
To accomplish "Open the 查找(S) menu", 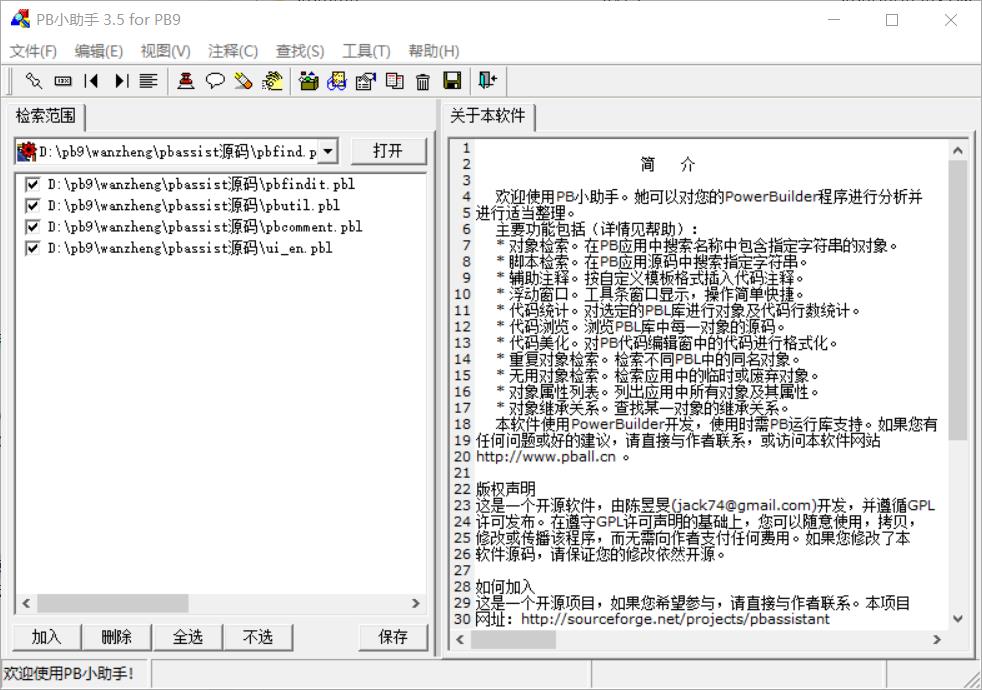I will pos(300,51).
